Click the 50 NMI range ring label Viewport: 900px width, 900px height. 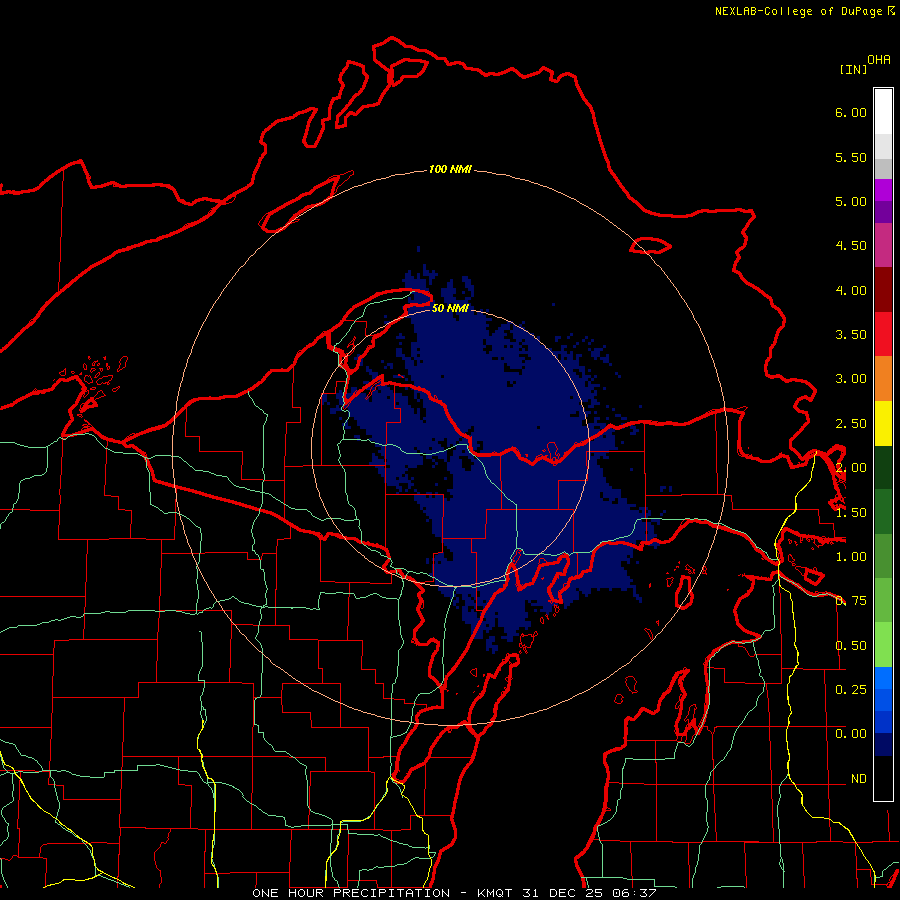click(450, 308)
